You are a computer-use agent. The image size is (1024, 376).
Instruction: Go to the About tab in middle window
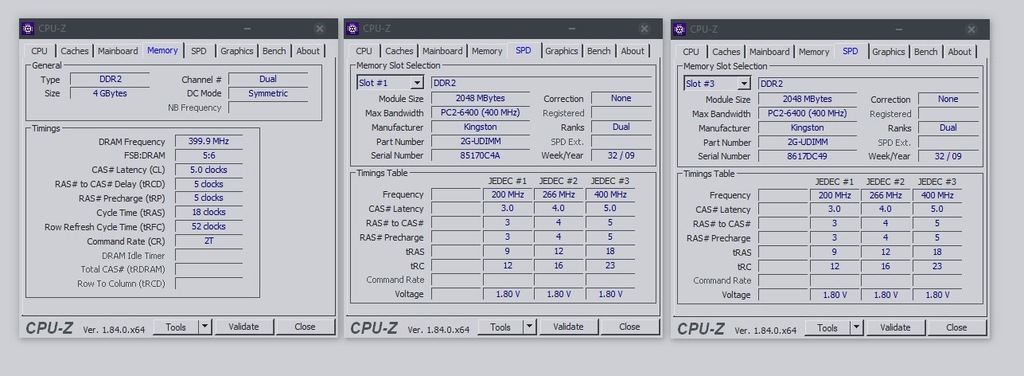click(632, 51)
